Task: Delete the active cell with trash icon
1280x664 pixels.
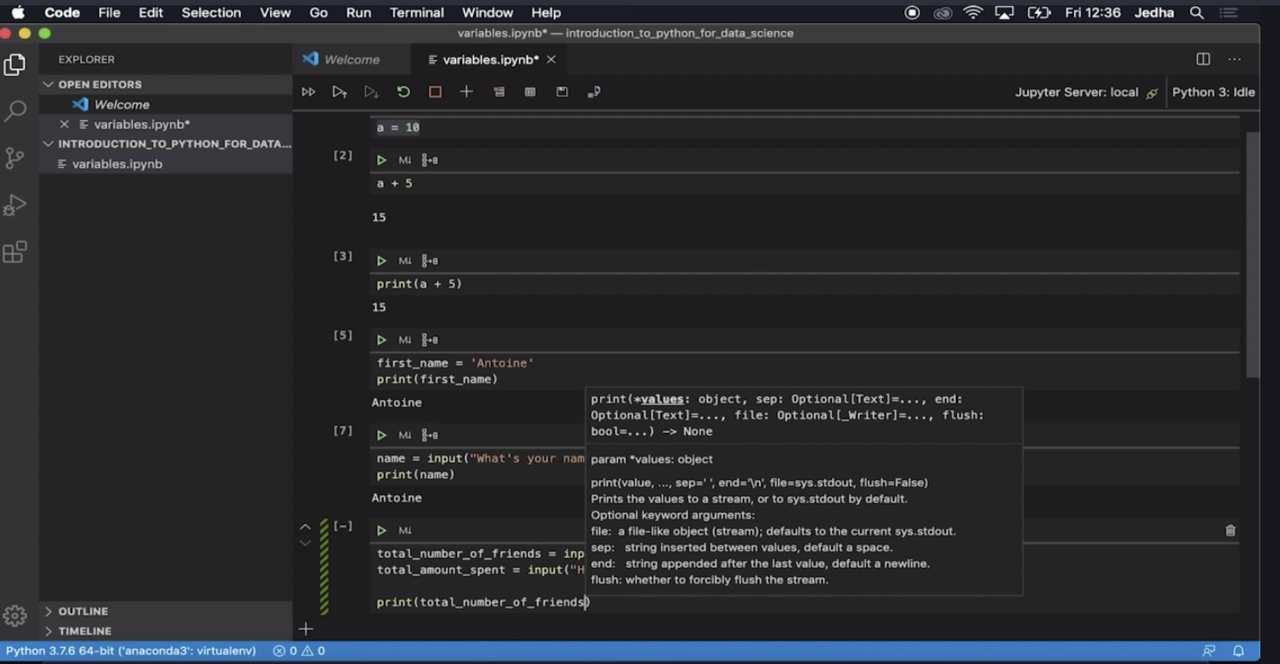Action: (x=1230, y=531)
